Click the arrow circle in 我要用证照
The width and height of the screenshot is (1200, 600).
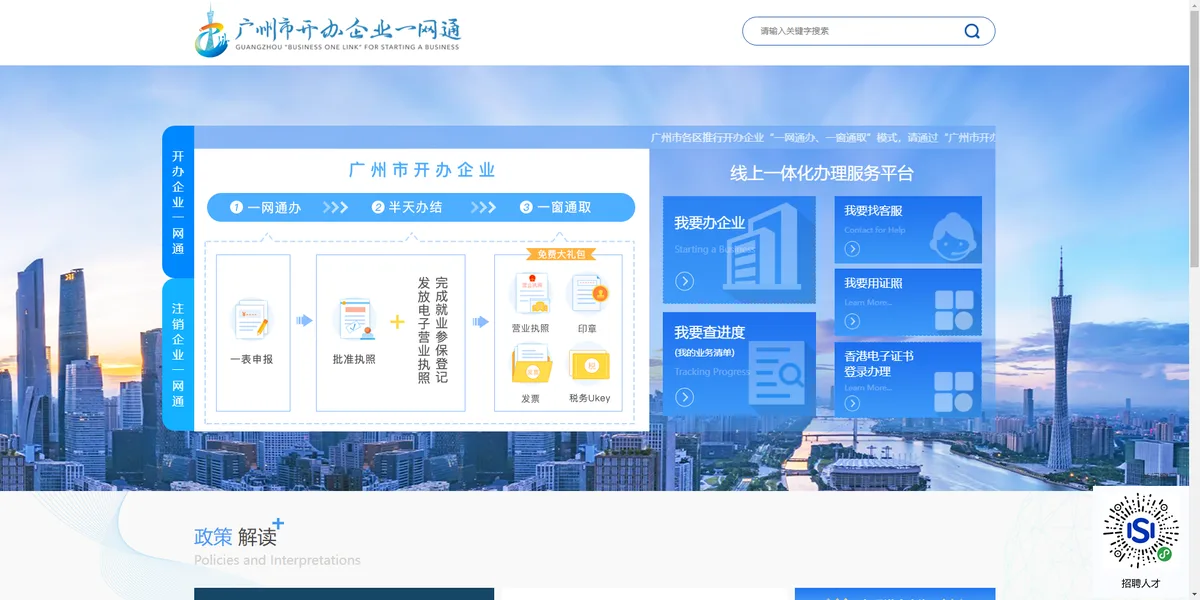click(x=852, y=321)
